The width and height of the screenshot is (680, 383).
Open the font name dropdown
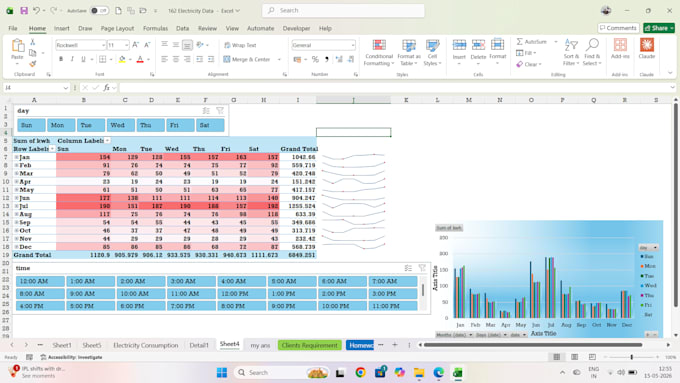coord(103,45)
